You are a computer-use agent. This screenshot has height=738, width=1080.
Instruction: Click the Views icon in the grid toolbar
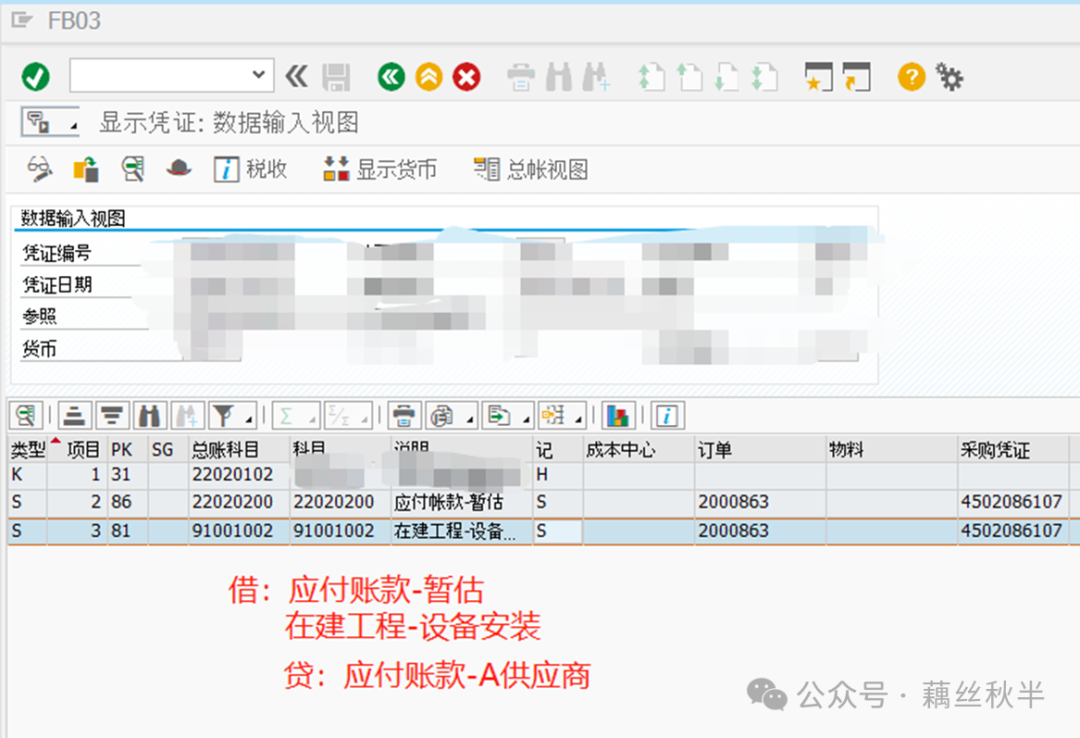[442, 416]
